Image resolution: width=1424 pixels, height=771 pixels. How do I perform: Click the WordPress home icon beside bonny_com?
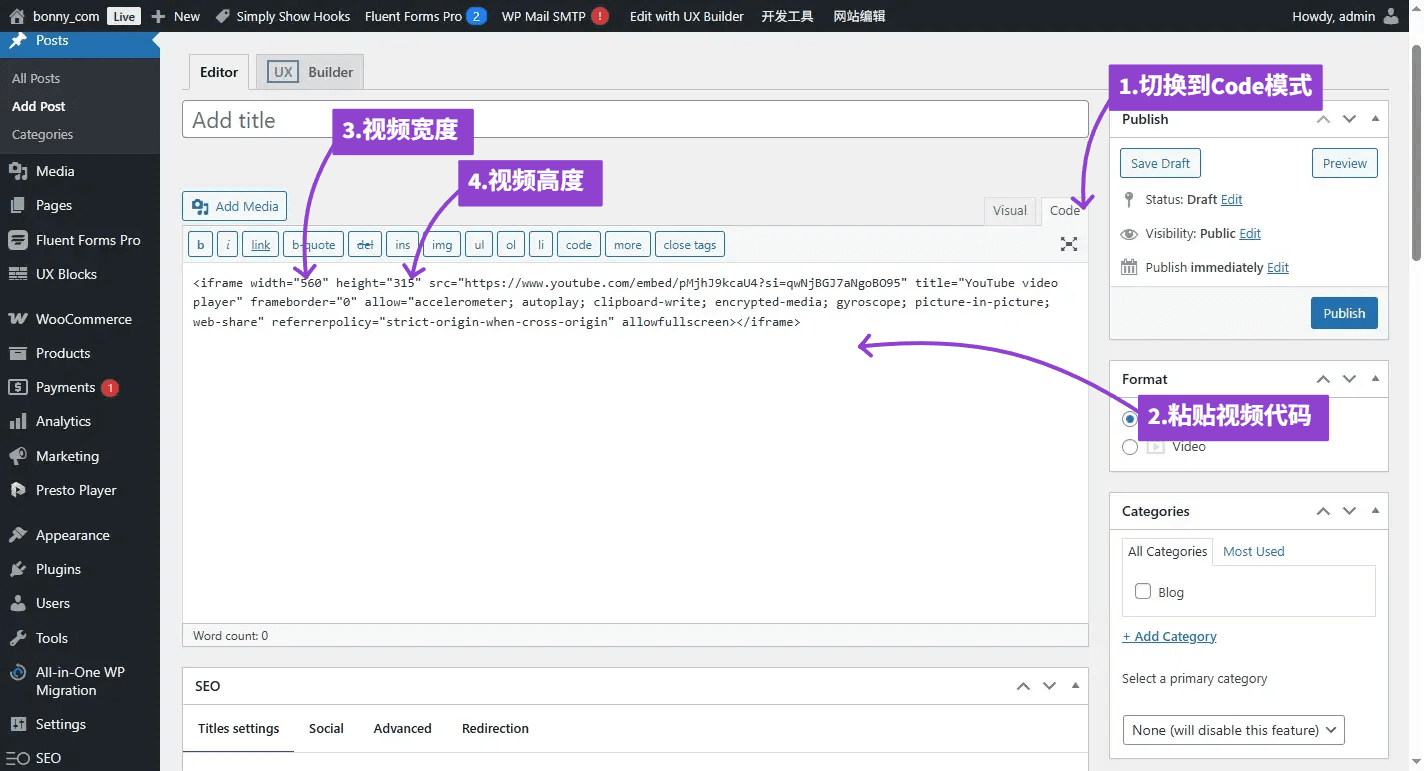16,16
